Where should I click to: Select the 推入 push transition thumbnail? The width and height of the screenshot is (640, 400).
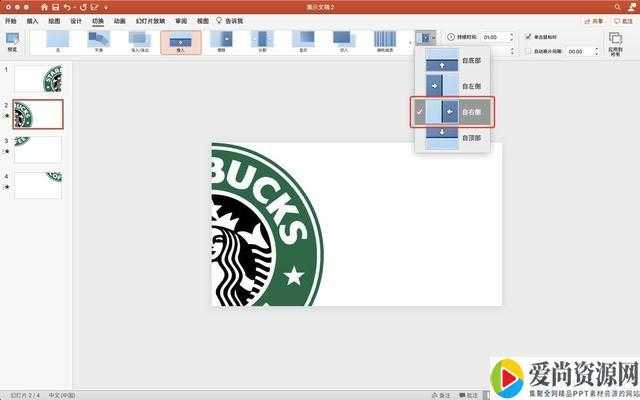point(181,40)
